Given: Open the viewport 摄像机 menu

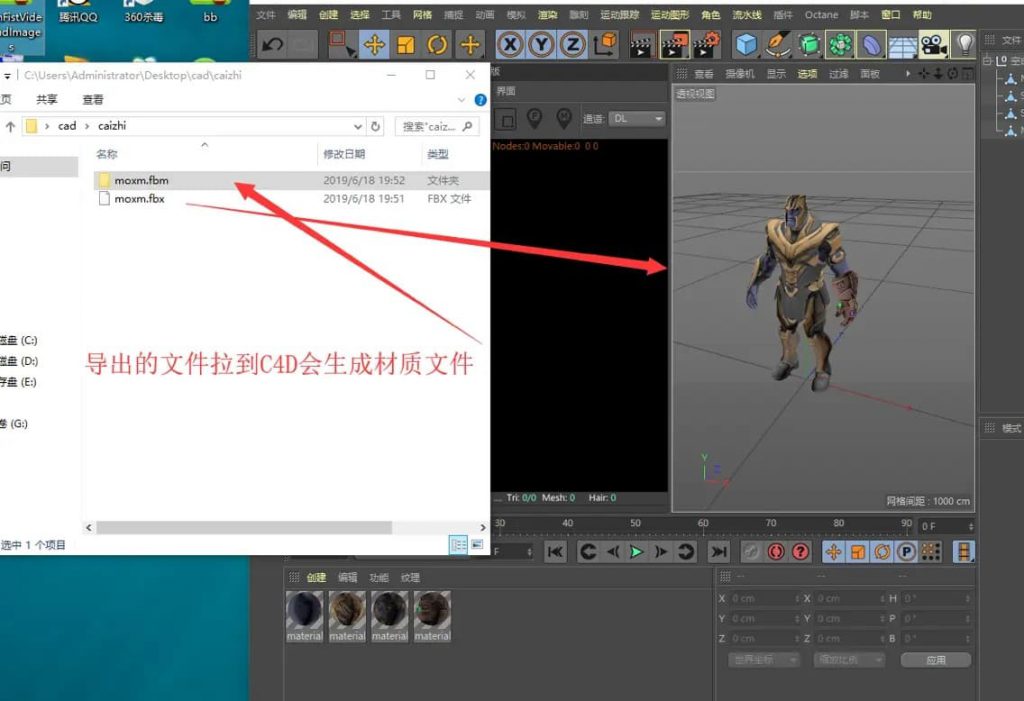Looking at the screenshot, I should coord(739,74).
